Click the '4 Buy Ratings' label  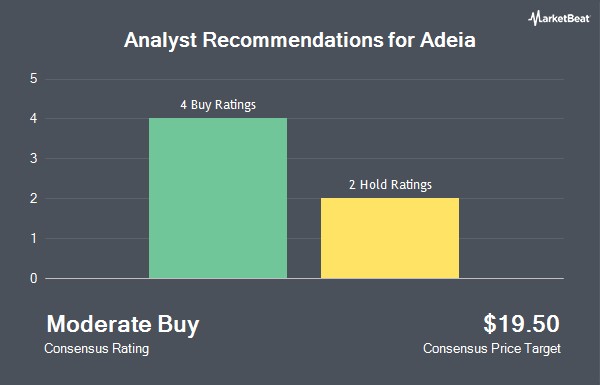(218, 105)
